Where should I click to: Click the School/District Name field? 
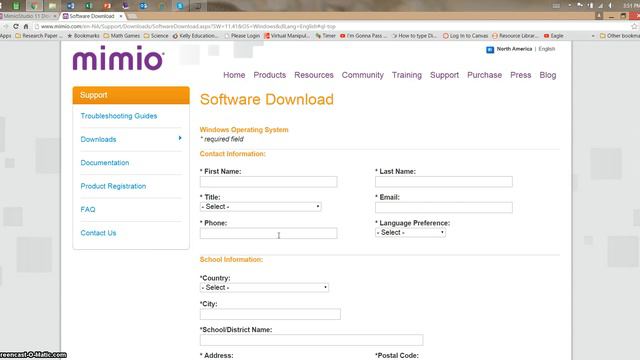click(311, 340)
